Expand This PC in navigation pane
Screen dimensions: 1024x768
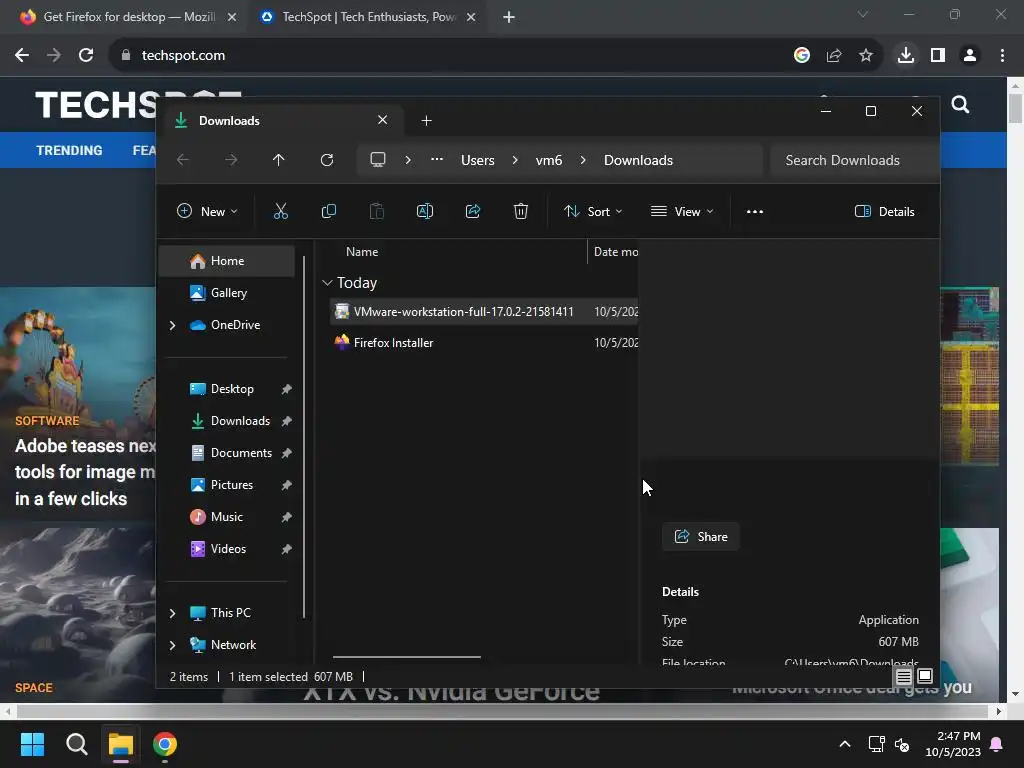pos(172,613)
